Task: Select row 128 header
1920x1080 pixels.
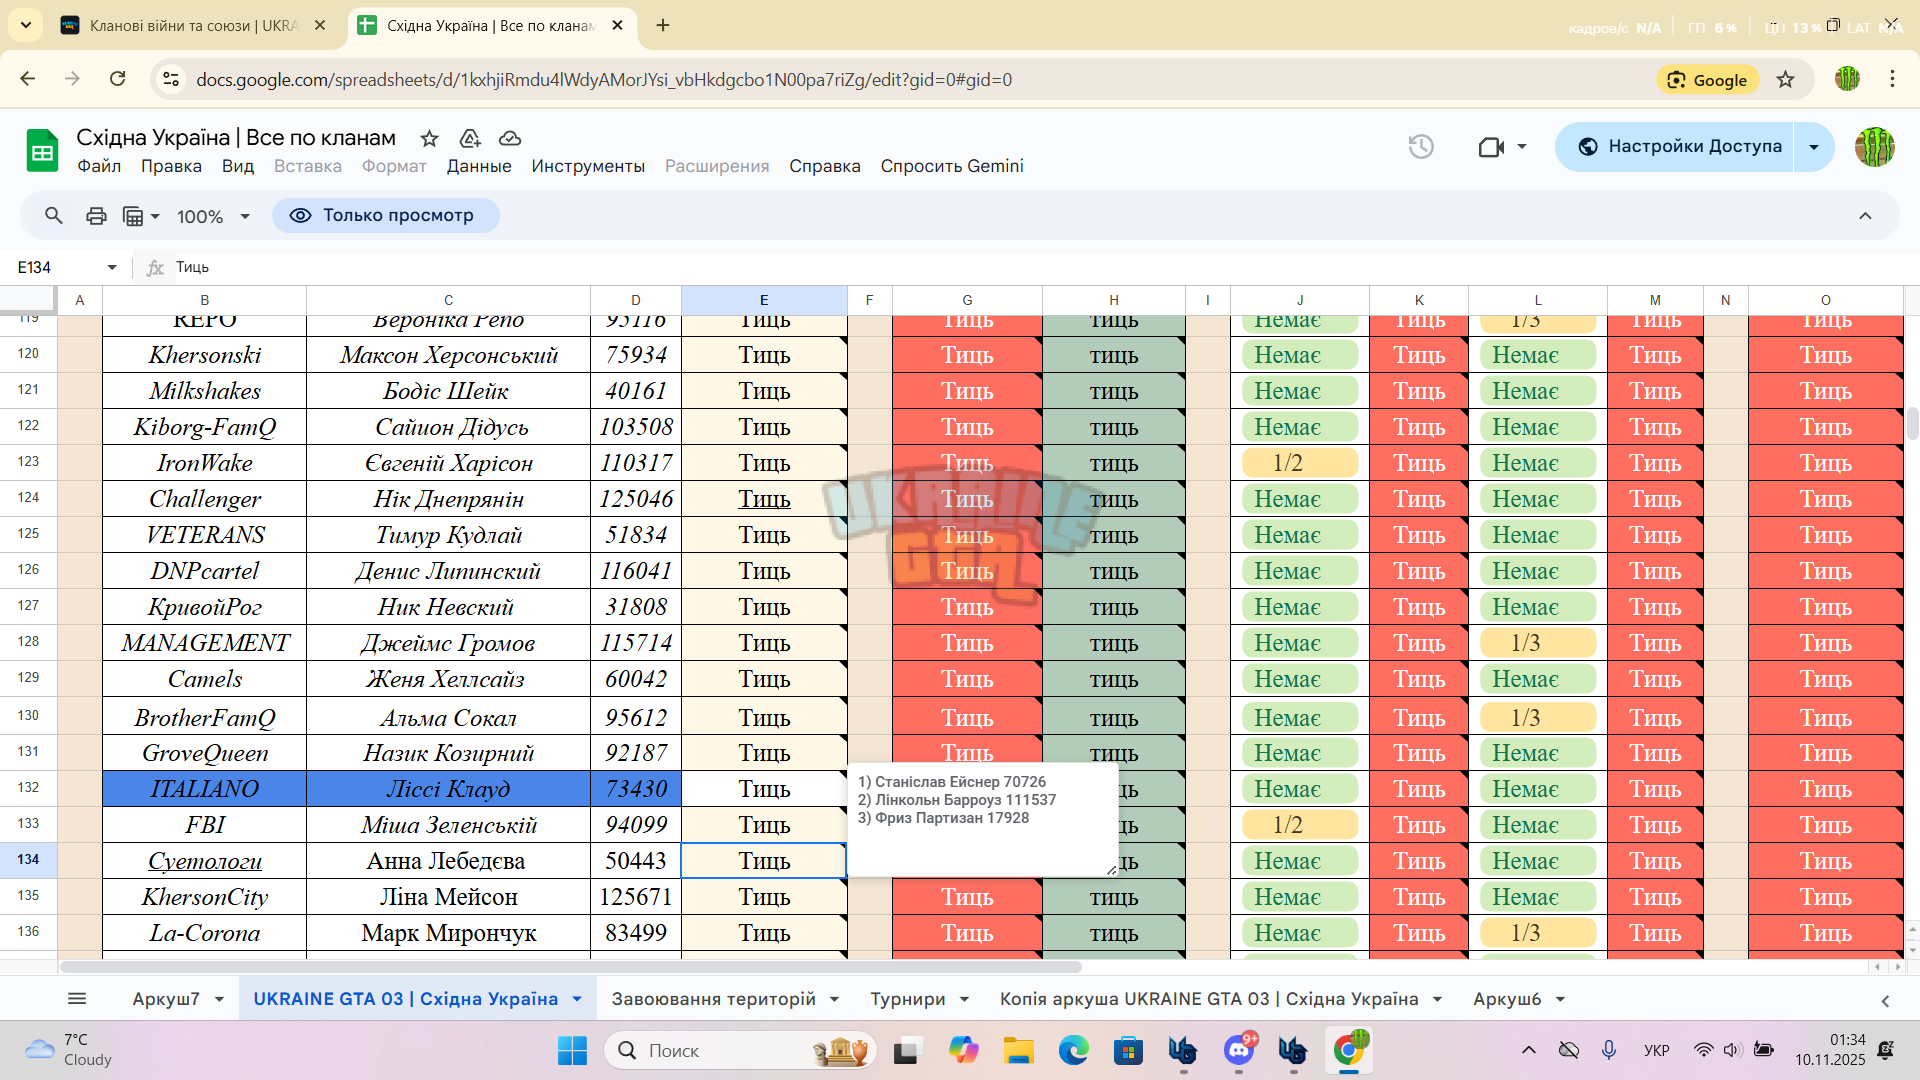Action: [x=28, y=641]
